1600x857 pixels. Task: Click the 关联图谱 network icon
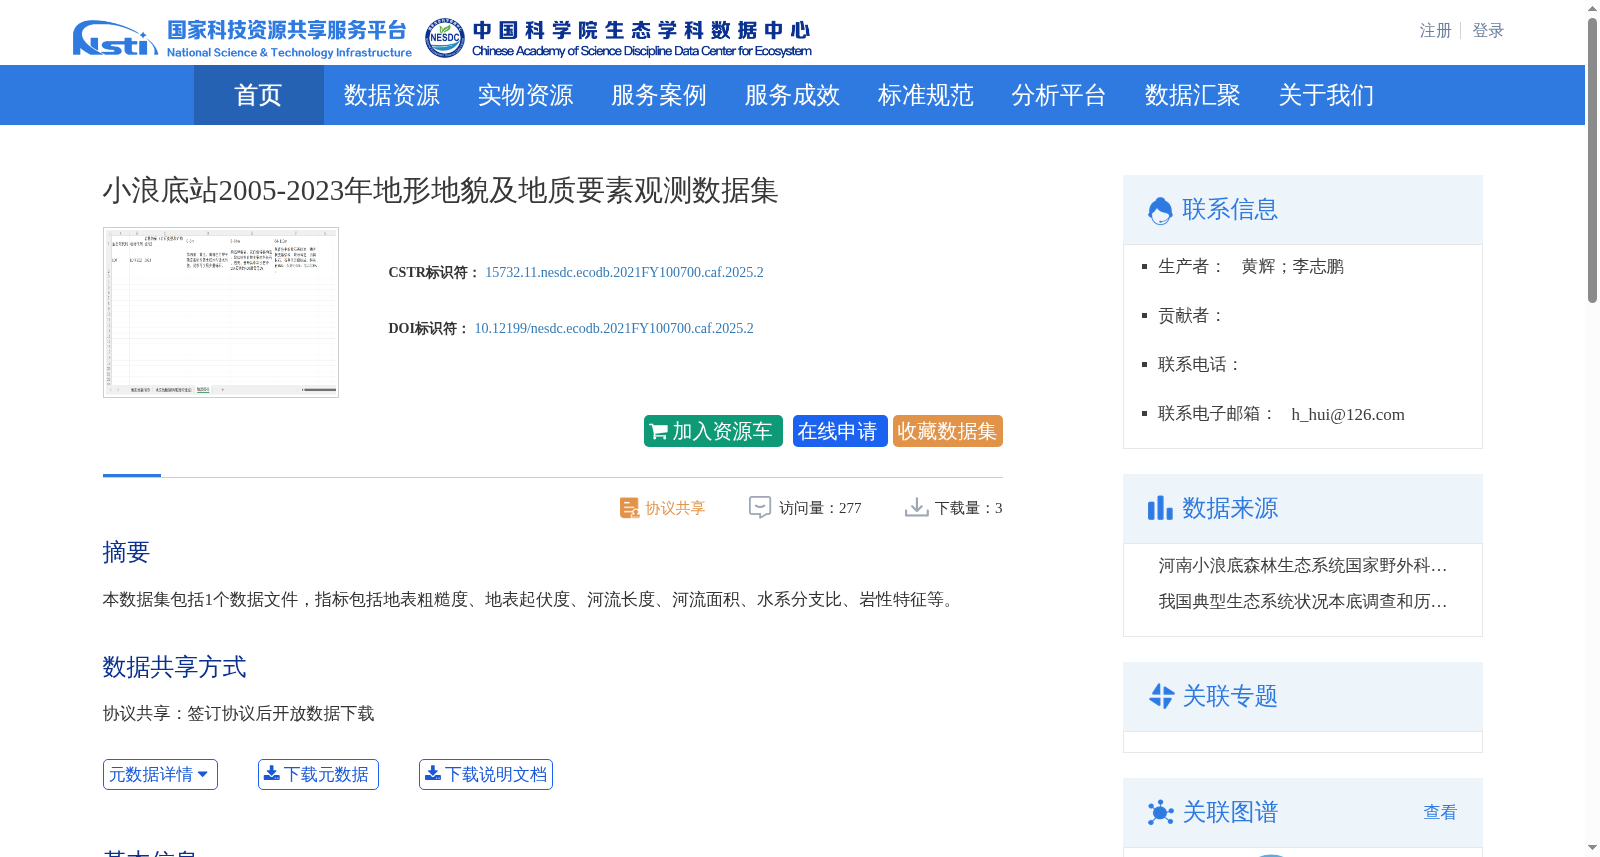pos(1161,812)
